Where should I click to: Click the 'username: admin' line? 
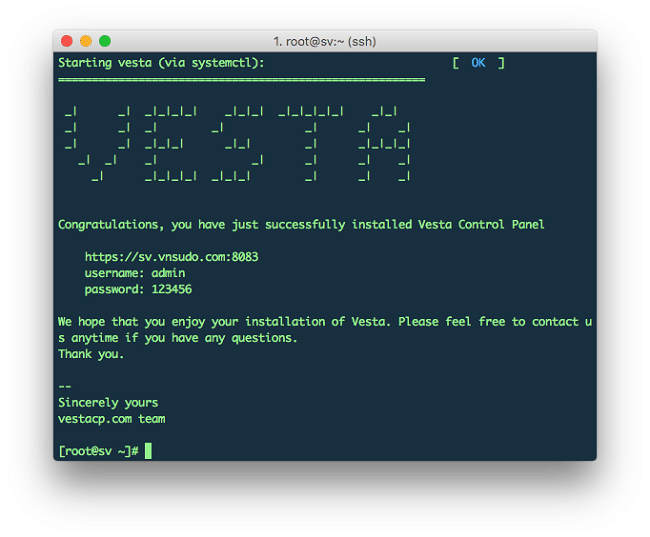135,273
